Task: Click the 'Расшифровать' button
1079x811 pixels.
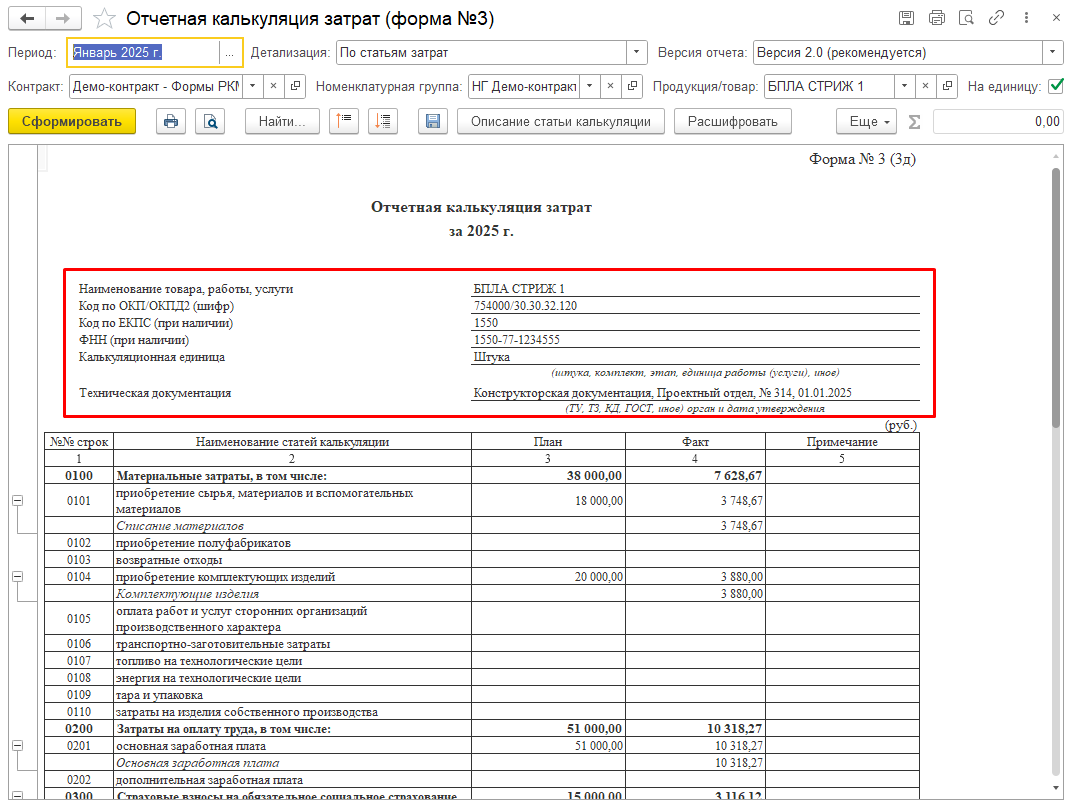Action: (x=733, y=122)
